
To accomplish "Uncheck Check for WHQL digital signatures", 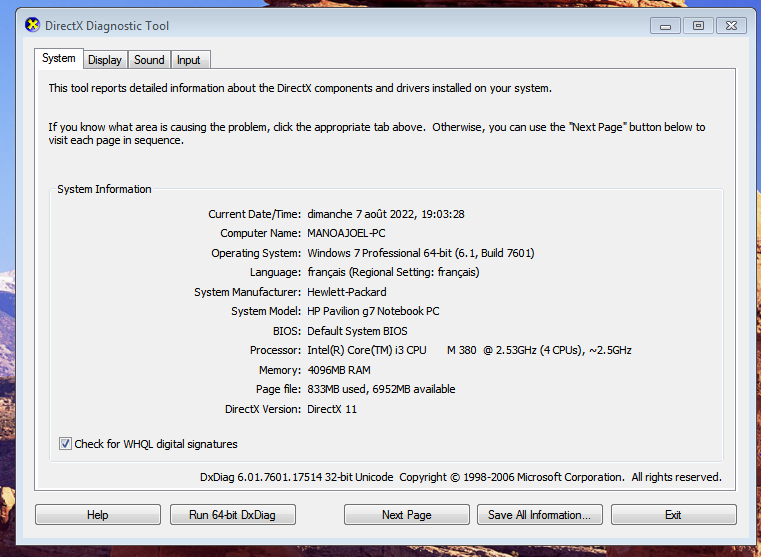I will pyautogui.click(x=66, y=444).
